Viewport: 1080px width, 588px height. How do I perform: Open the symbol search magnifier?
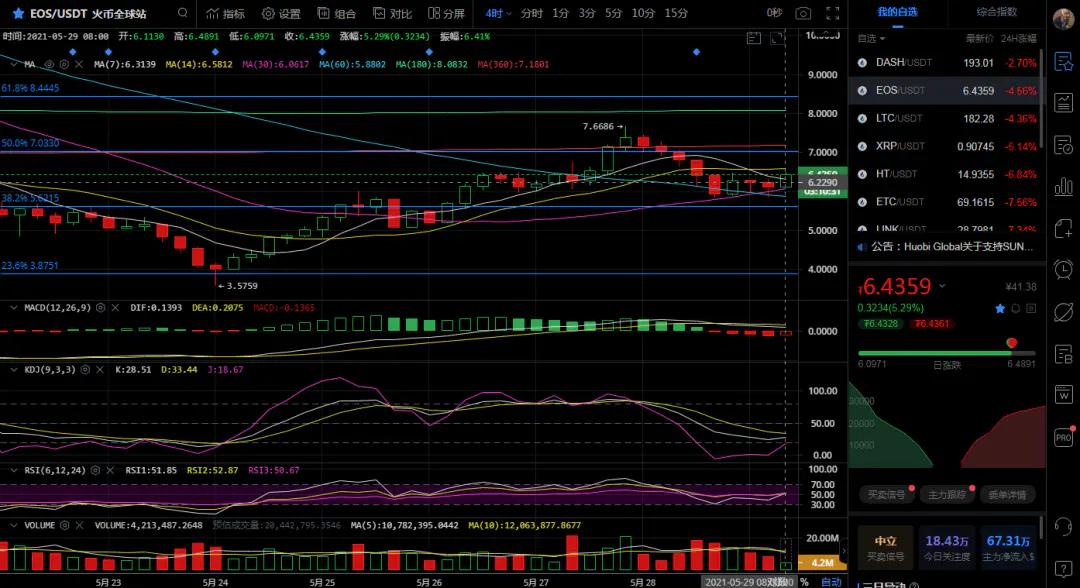coord(183,12)
